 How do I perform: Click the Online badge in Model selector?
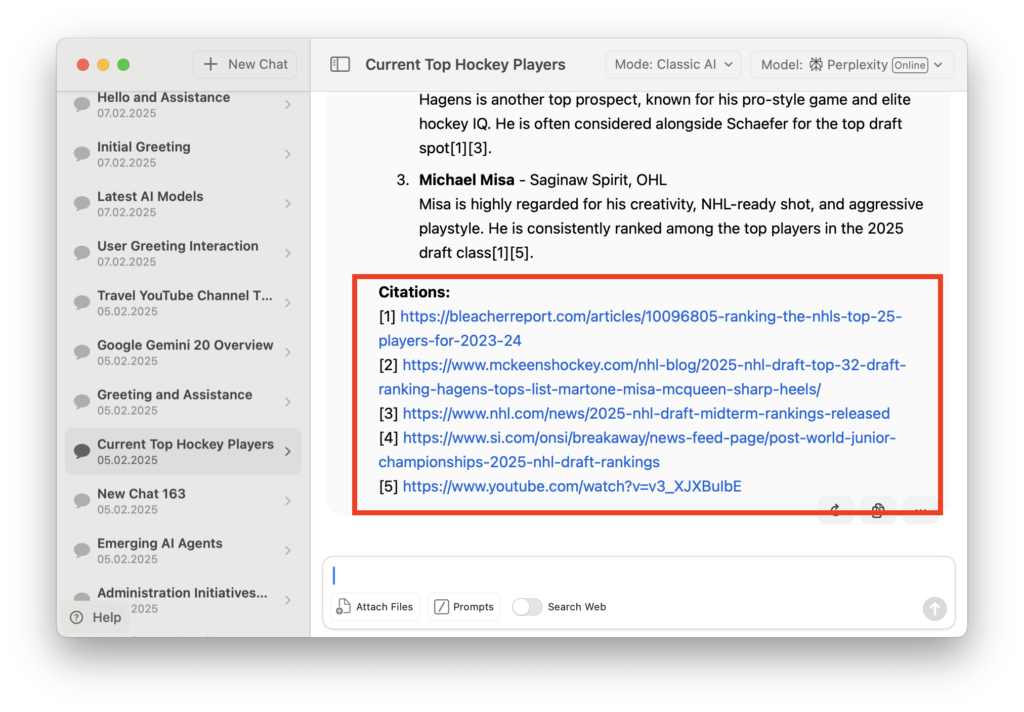coord(910,65)
